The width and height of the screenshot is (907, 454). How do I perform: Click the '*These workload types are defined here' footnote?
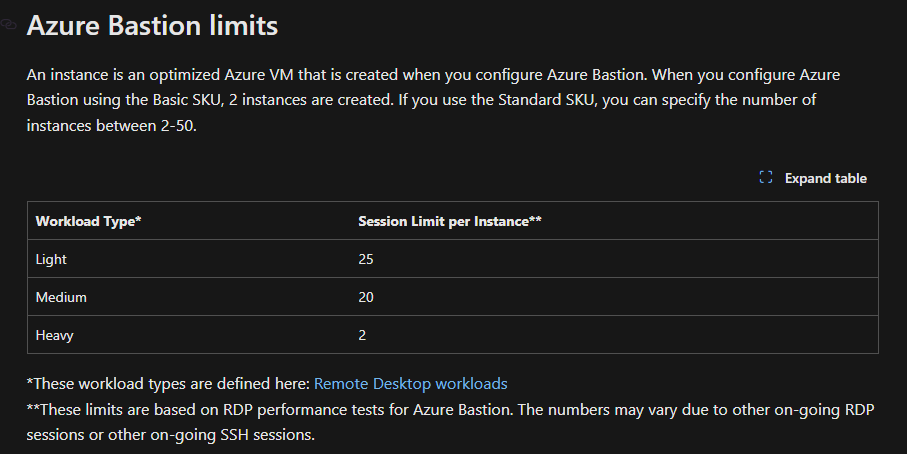[x=168, y=383]
